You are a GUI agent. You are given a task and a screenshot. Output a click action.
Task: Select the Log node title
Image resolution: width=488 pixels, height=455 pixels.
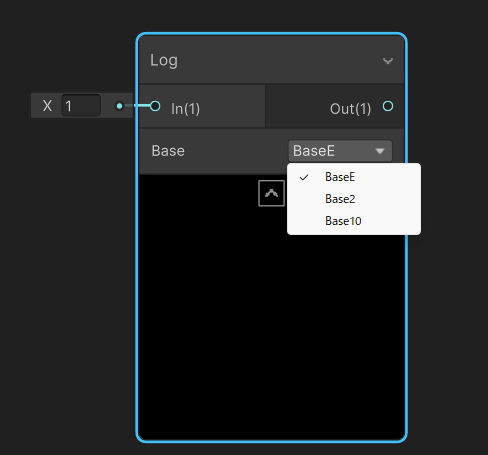(x=164, y=61)
